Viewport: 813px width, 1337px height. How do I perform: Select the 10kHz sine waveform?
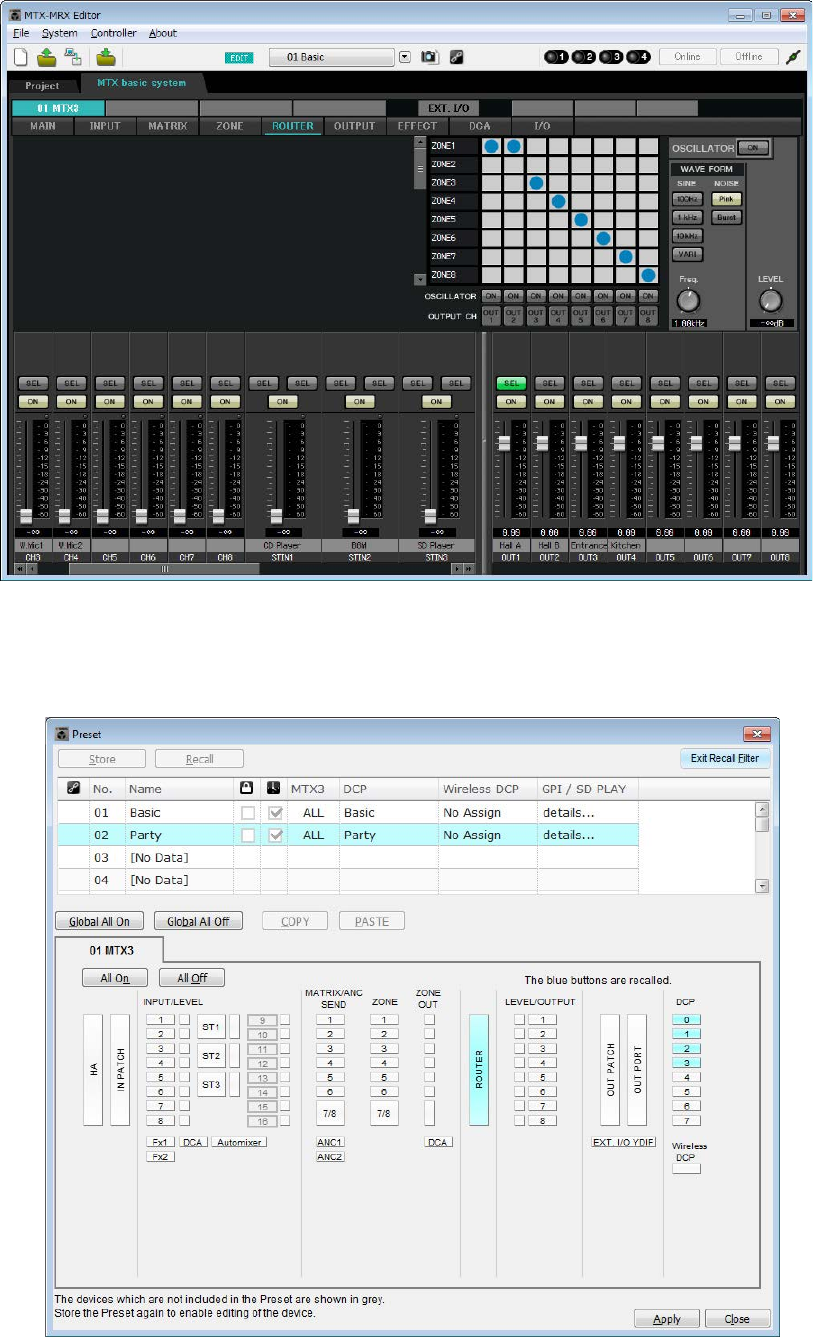687,235
